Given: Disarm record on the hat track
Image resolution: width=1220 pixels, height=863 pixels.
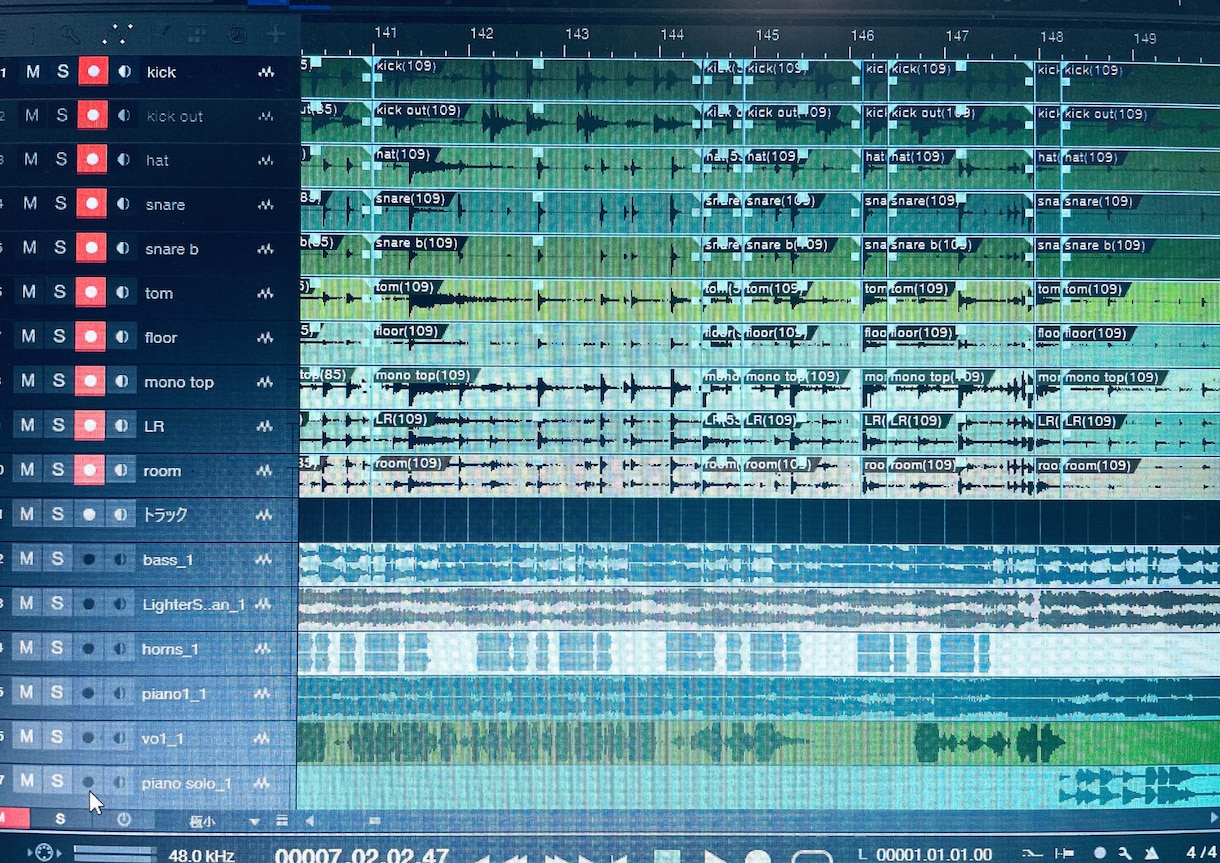Looking at the screenshot, I should tap(93, 159).
